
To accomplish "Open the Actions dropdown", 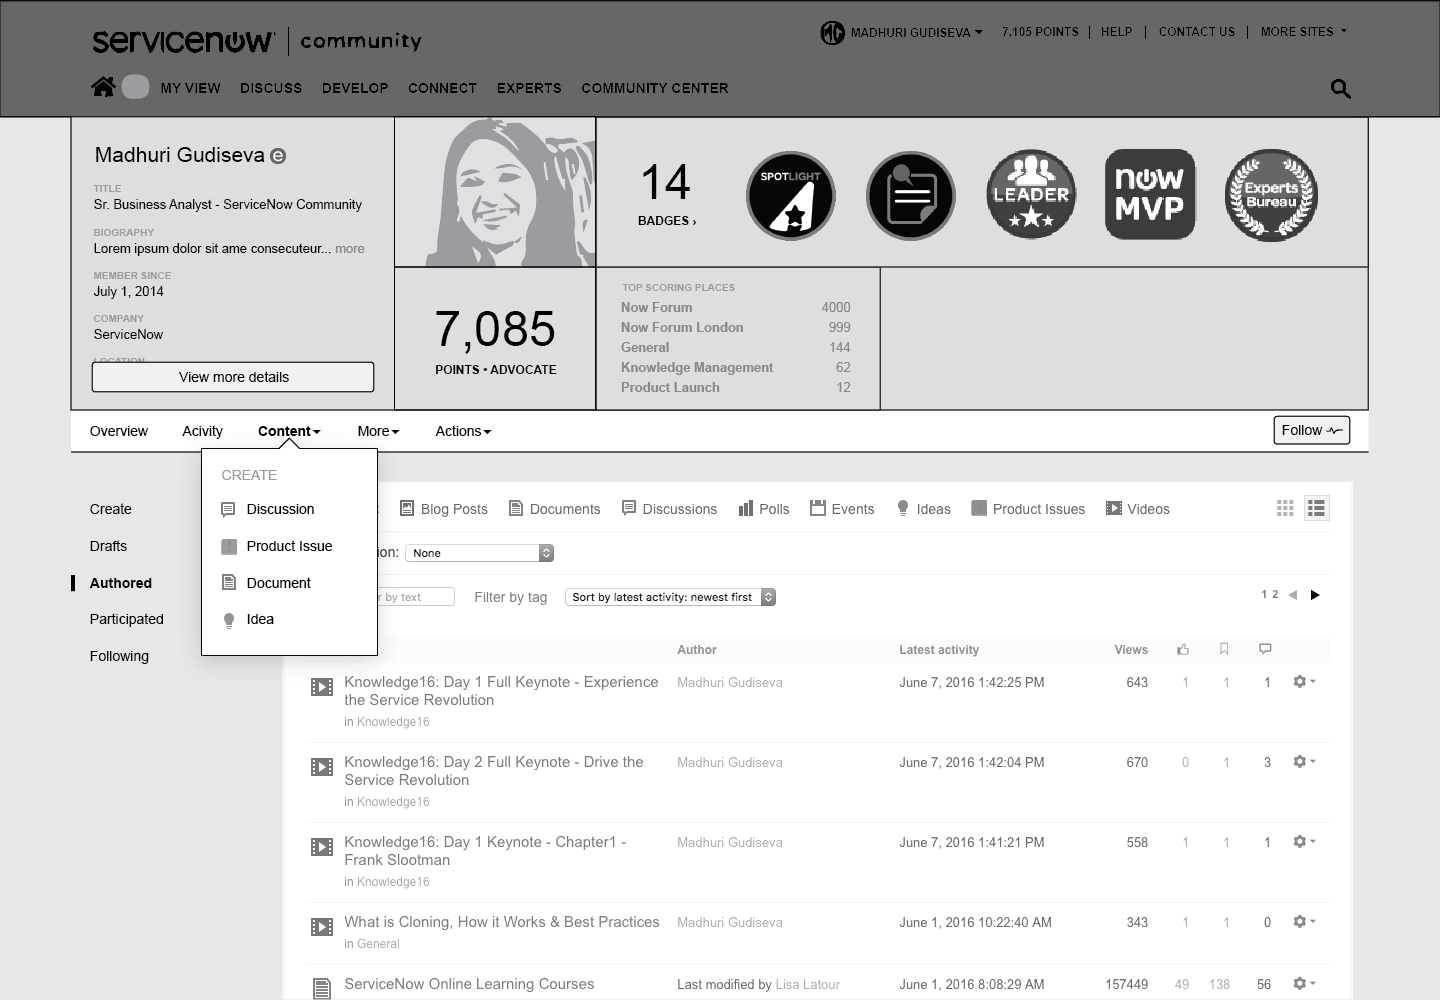I will [463, 431].
